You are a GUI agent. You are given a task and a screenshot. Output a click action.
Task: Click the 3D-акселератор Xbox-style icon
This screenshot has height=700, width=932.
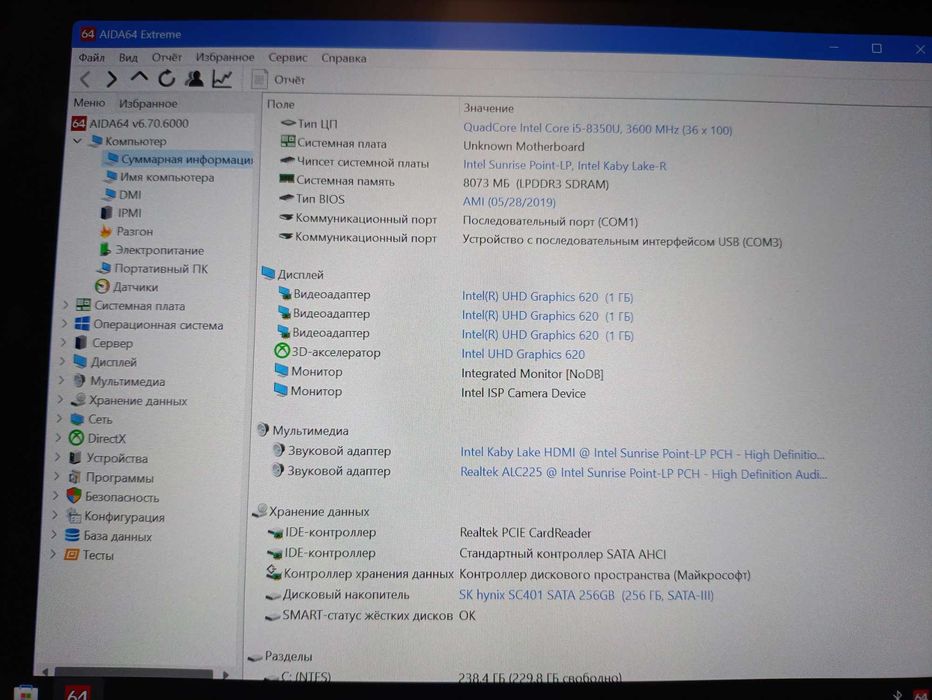[x=281, y=351]
